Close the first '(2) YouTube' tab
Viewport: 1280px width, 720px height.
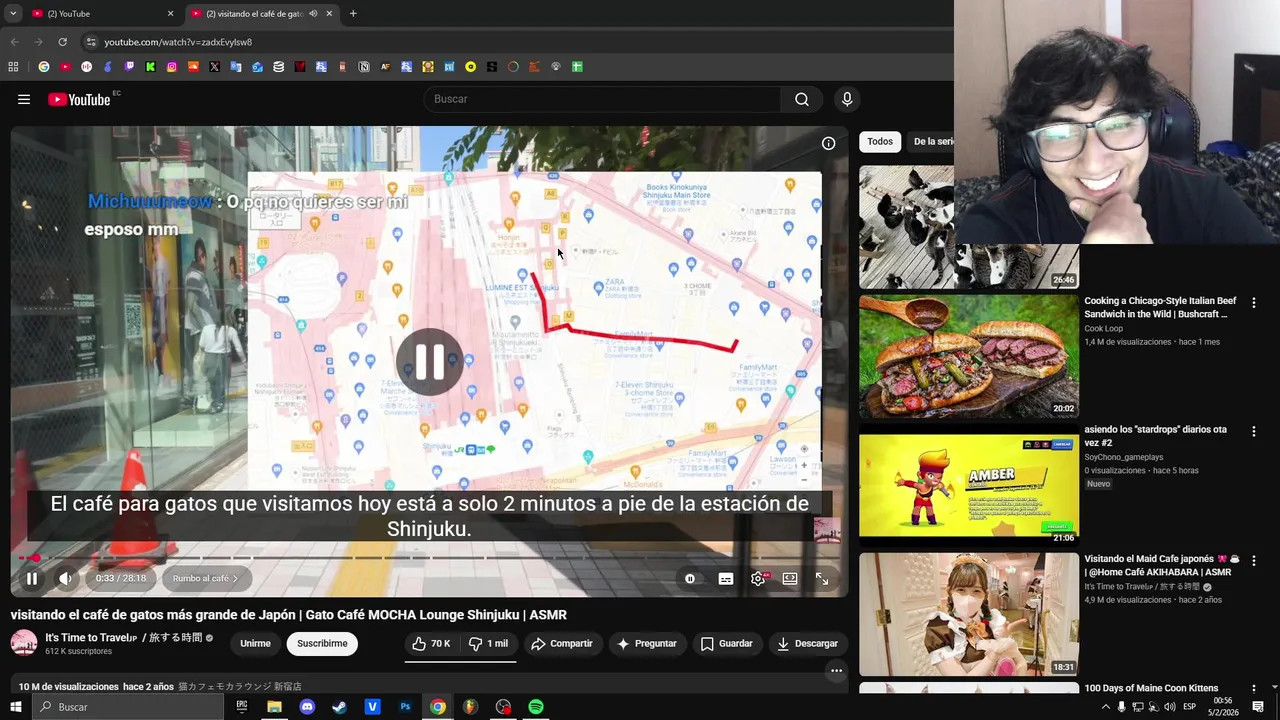click(170, 14)
